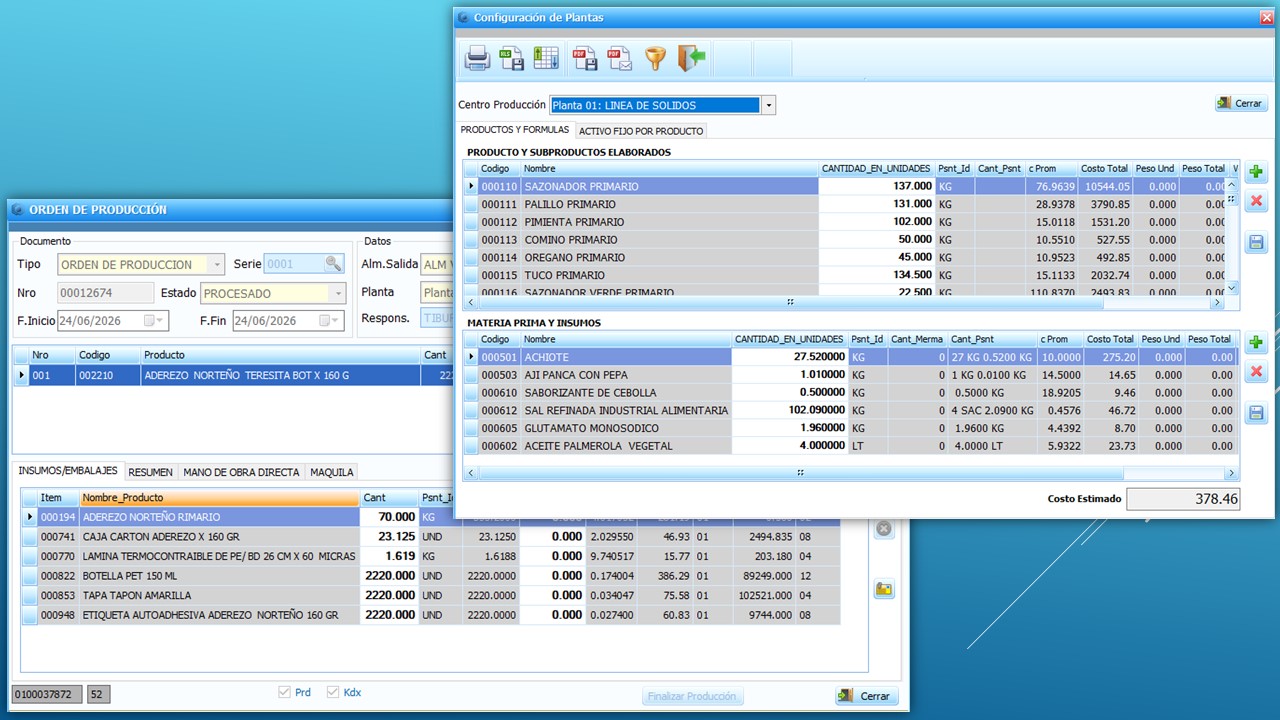Click the printer icon in Configuración de Plantas toolbar
Image resolution: width=1280 pixels, height=720 pixels.
pos(477,59)
